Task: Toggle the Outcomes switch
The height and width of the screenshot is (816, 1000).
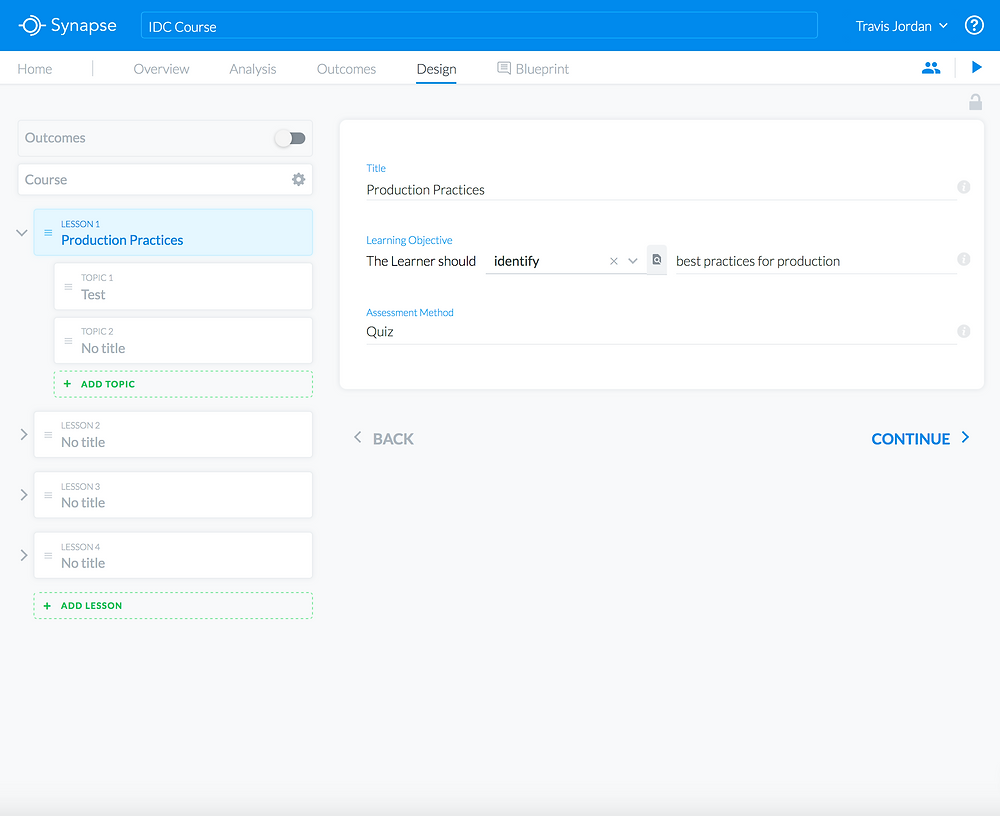Action: pyautogui.click(x=290, y=138)
